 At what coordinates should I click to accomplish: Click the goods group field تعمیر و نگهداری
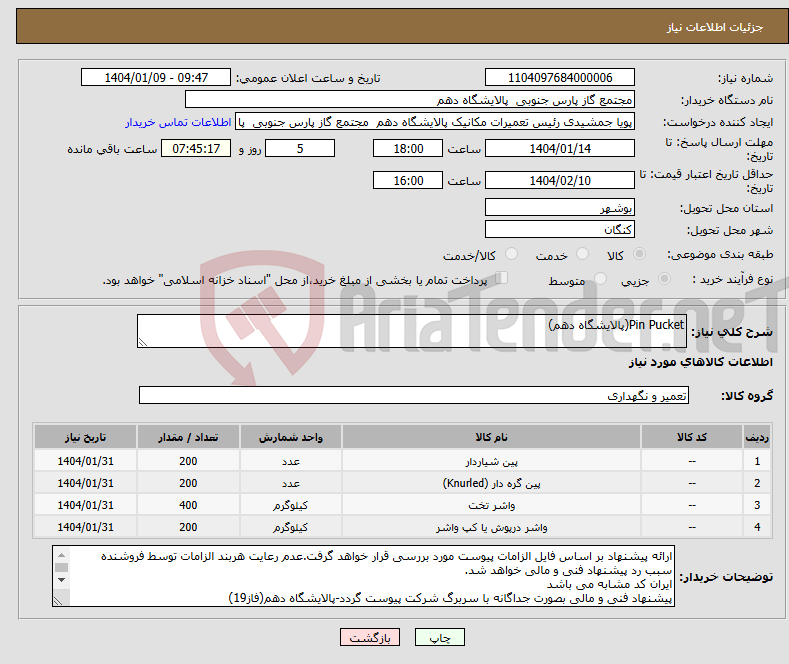click(x=414, y=395)
